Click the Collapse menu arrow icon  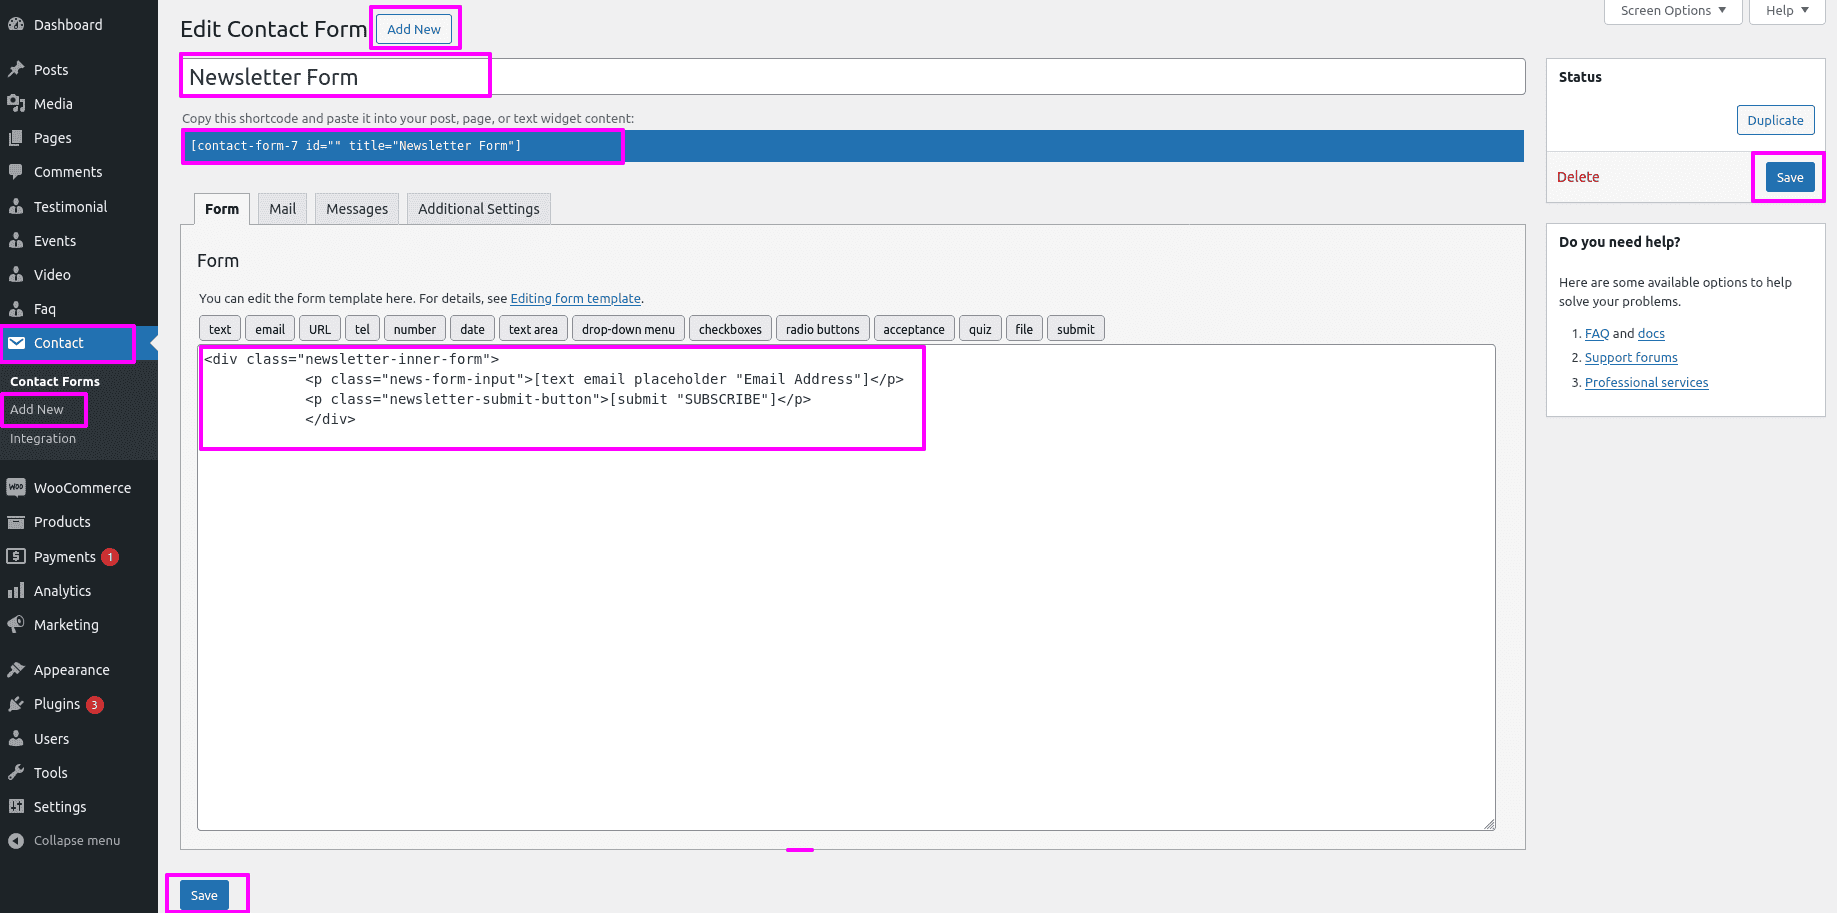16,840
